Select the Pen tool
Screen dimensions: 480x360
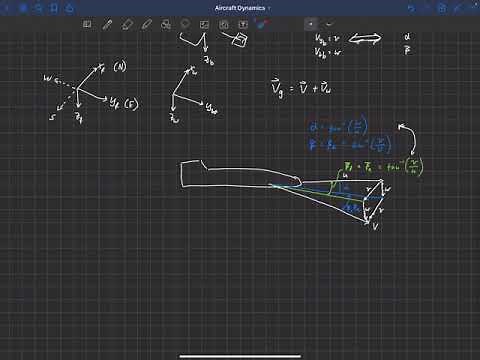[x=107, y=24]
